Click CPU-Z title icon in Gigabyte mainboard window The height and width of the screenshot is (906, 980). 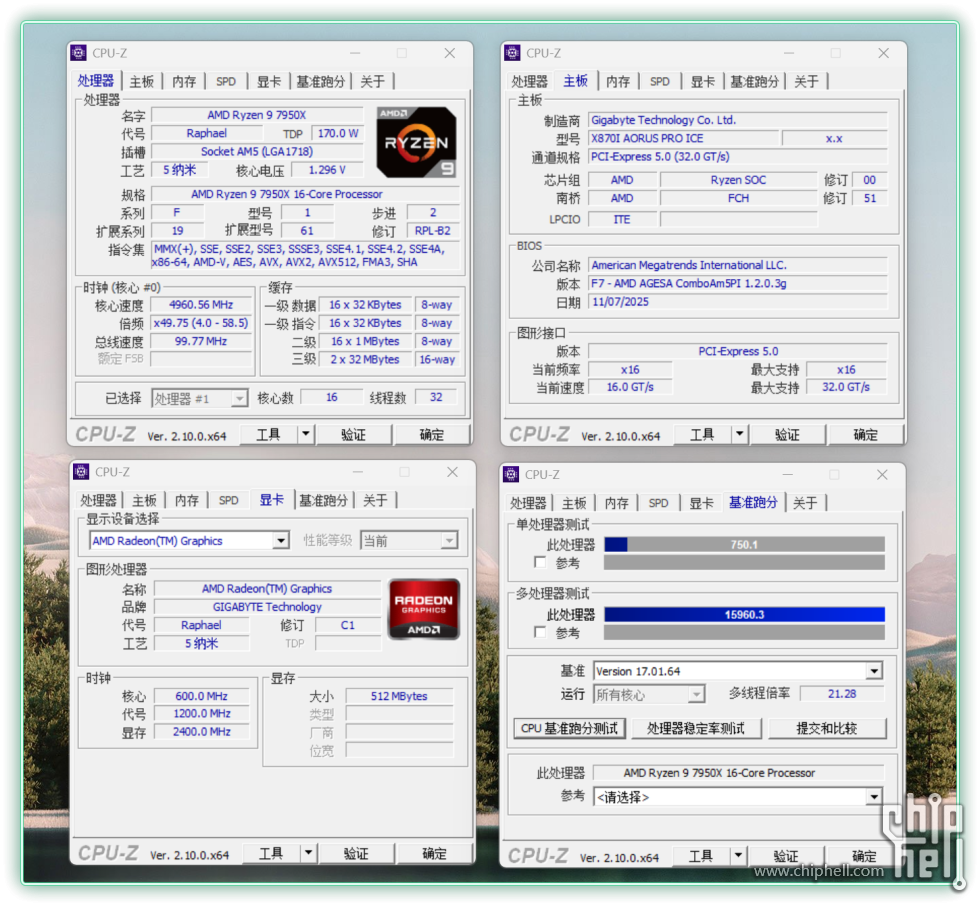point(512,53)
